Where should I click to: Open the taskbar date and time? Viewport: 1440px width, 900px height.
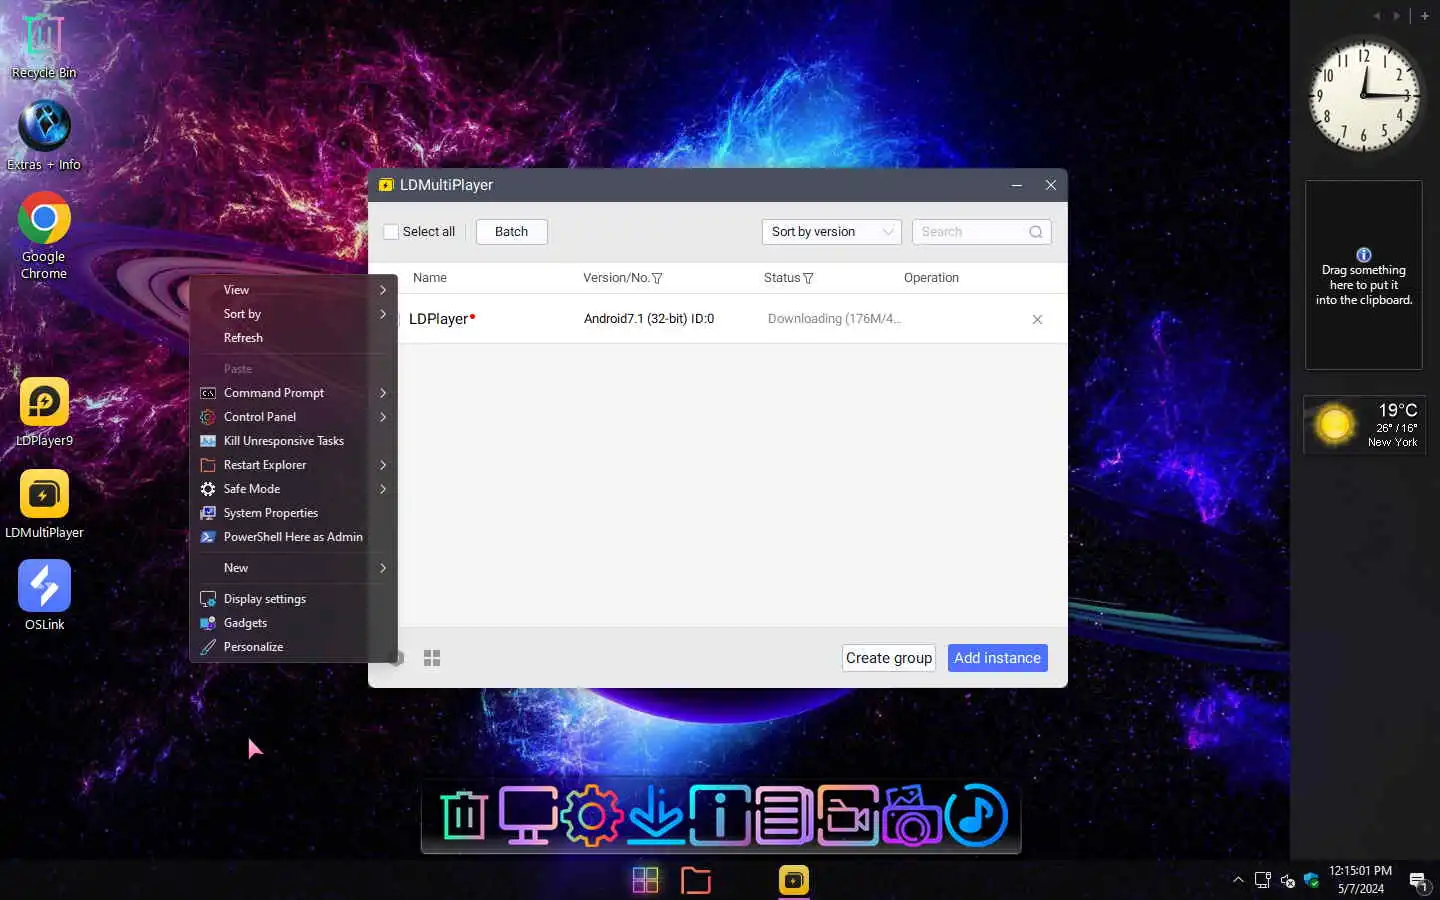[x=1360, y=880]
